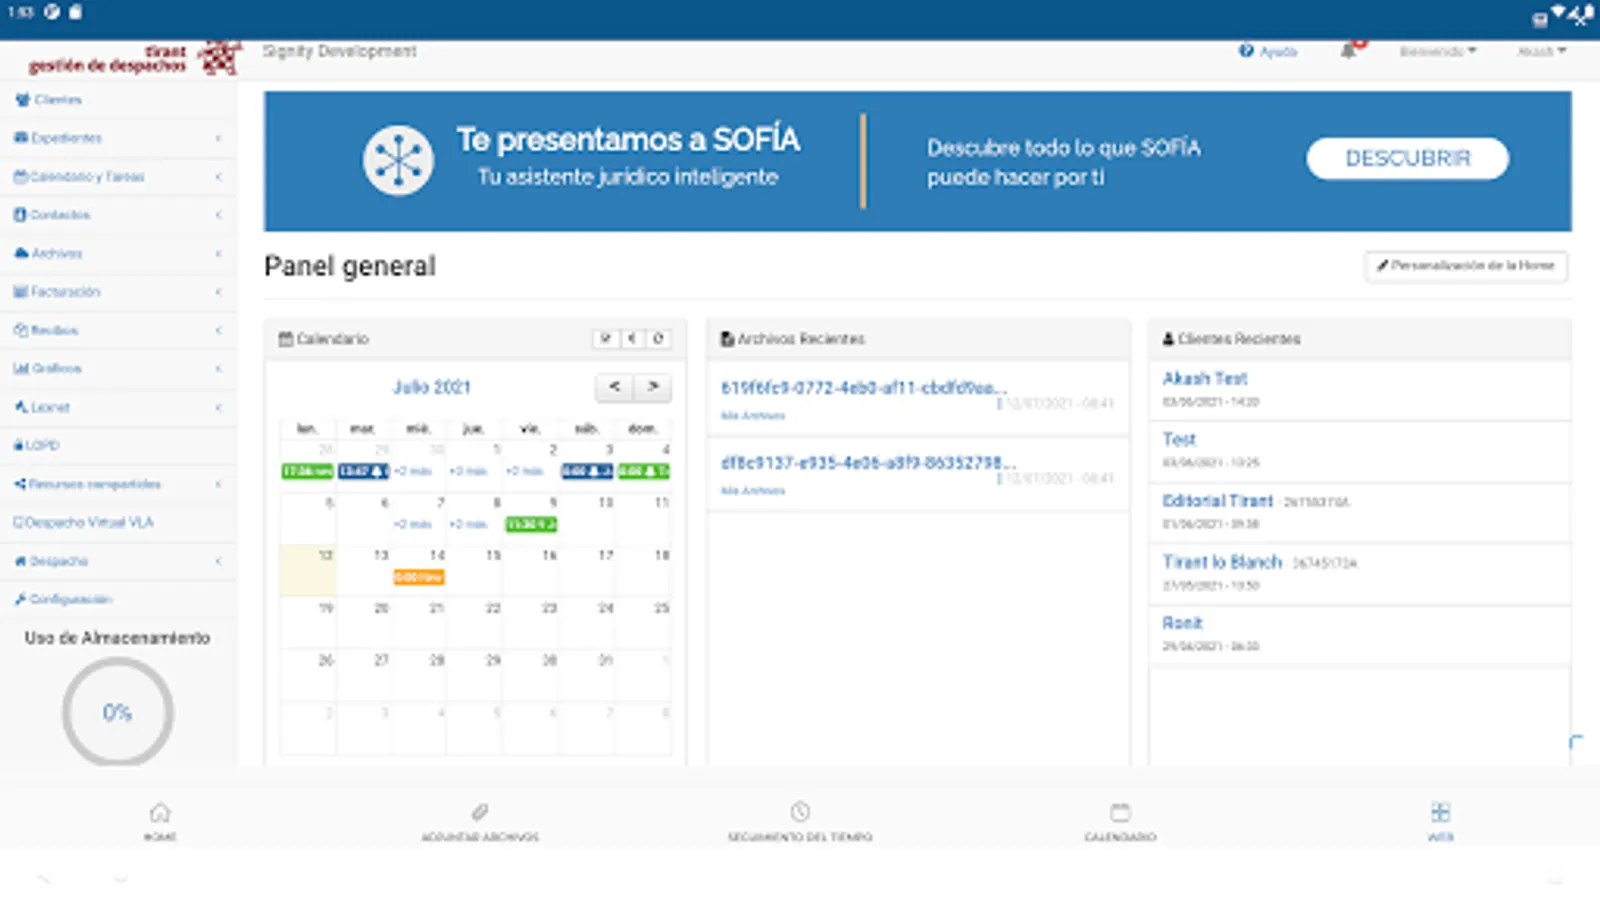Viewport: 1600px width, 900px height.
Task: Click the Calendario panel expand icon
Action: click(606, 339)
